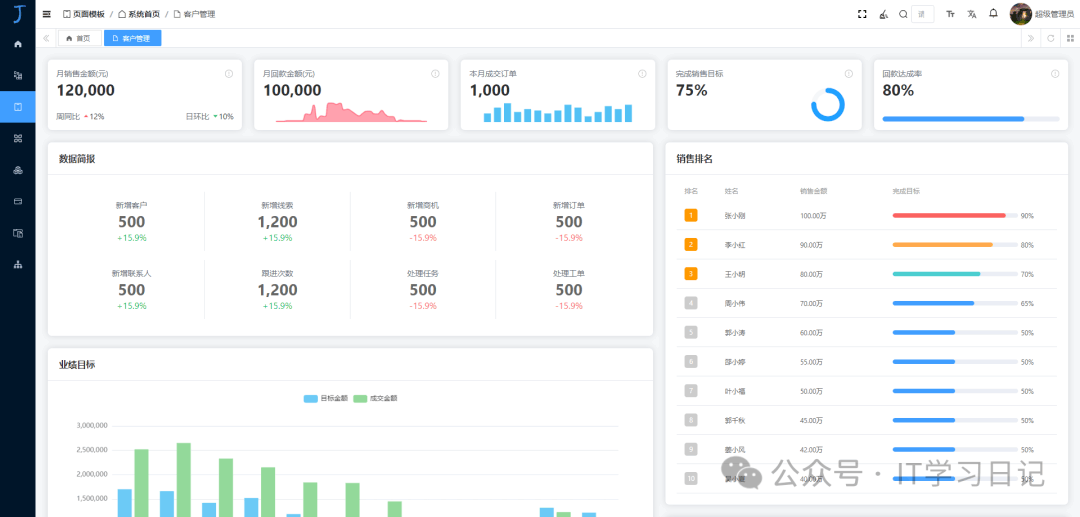The image size is (1080, 517).
Task: Switch to the 首页 tab
Action: tap(79, 39)
